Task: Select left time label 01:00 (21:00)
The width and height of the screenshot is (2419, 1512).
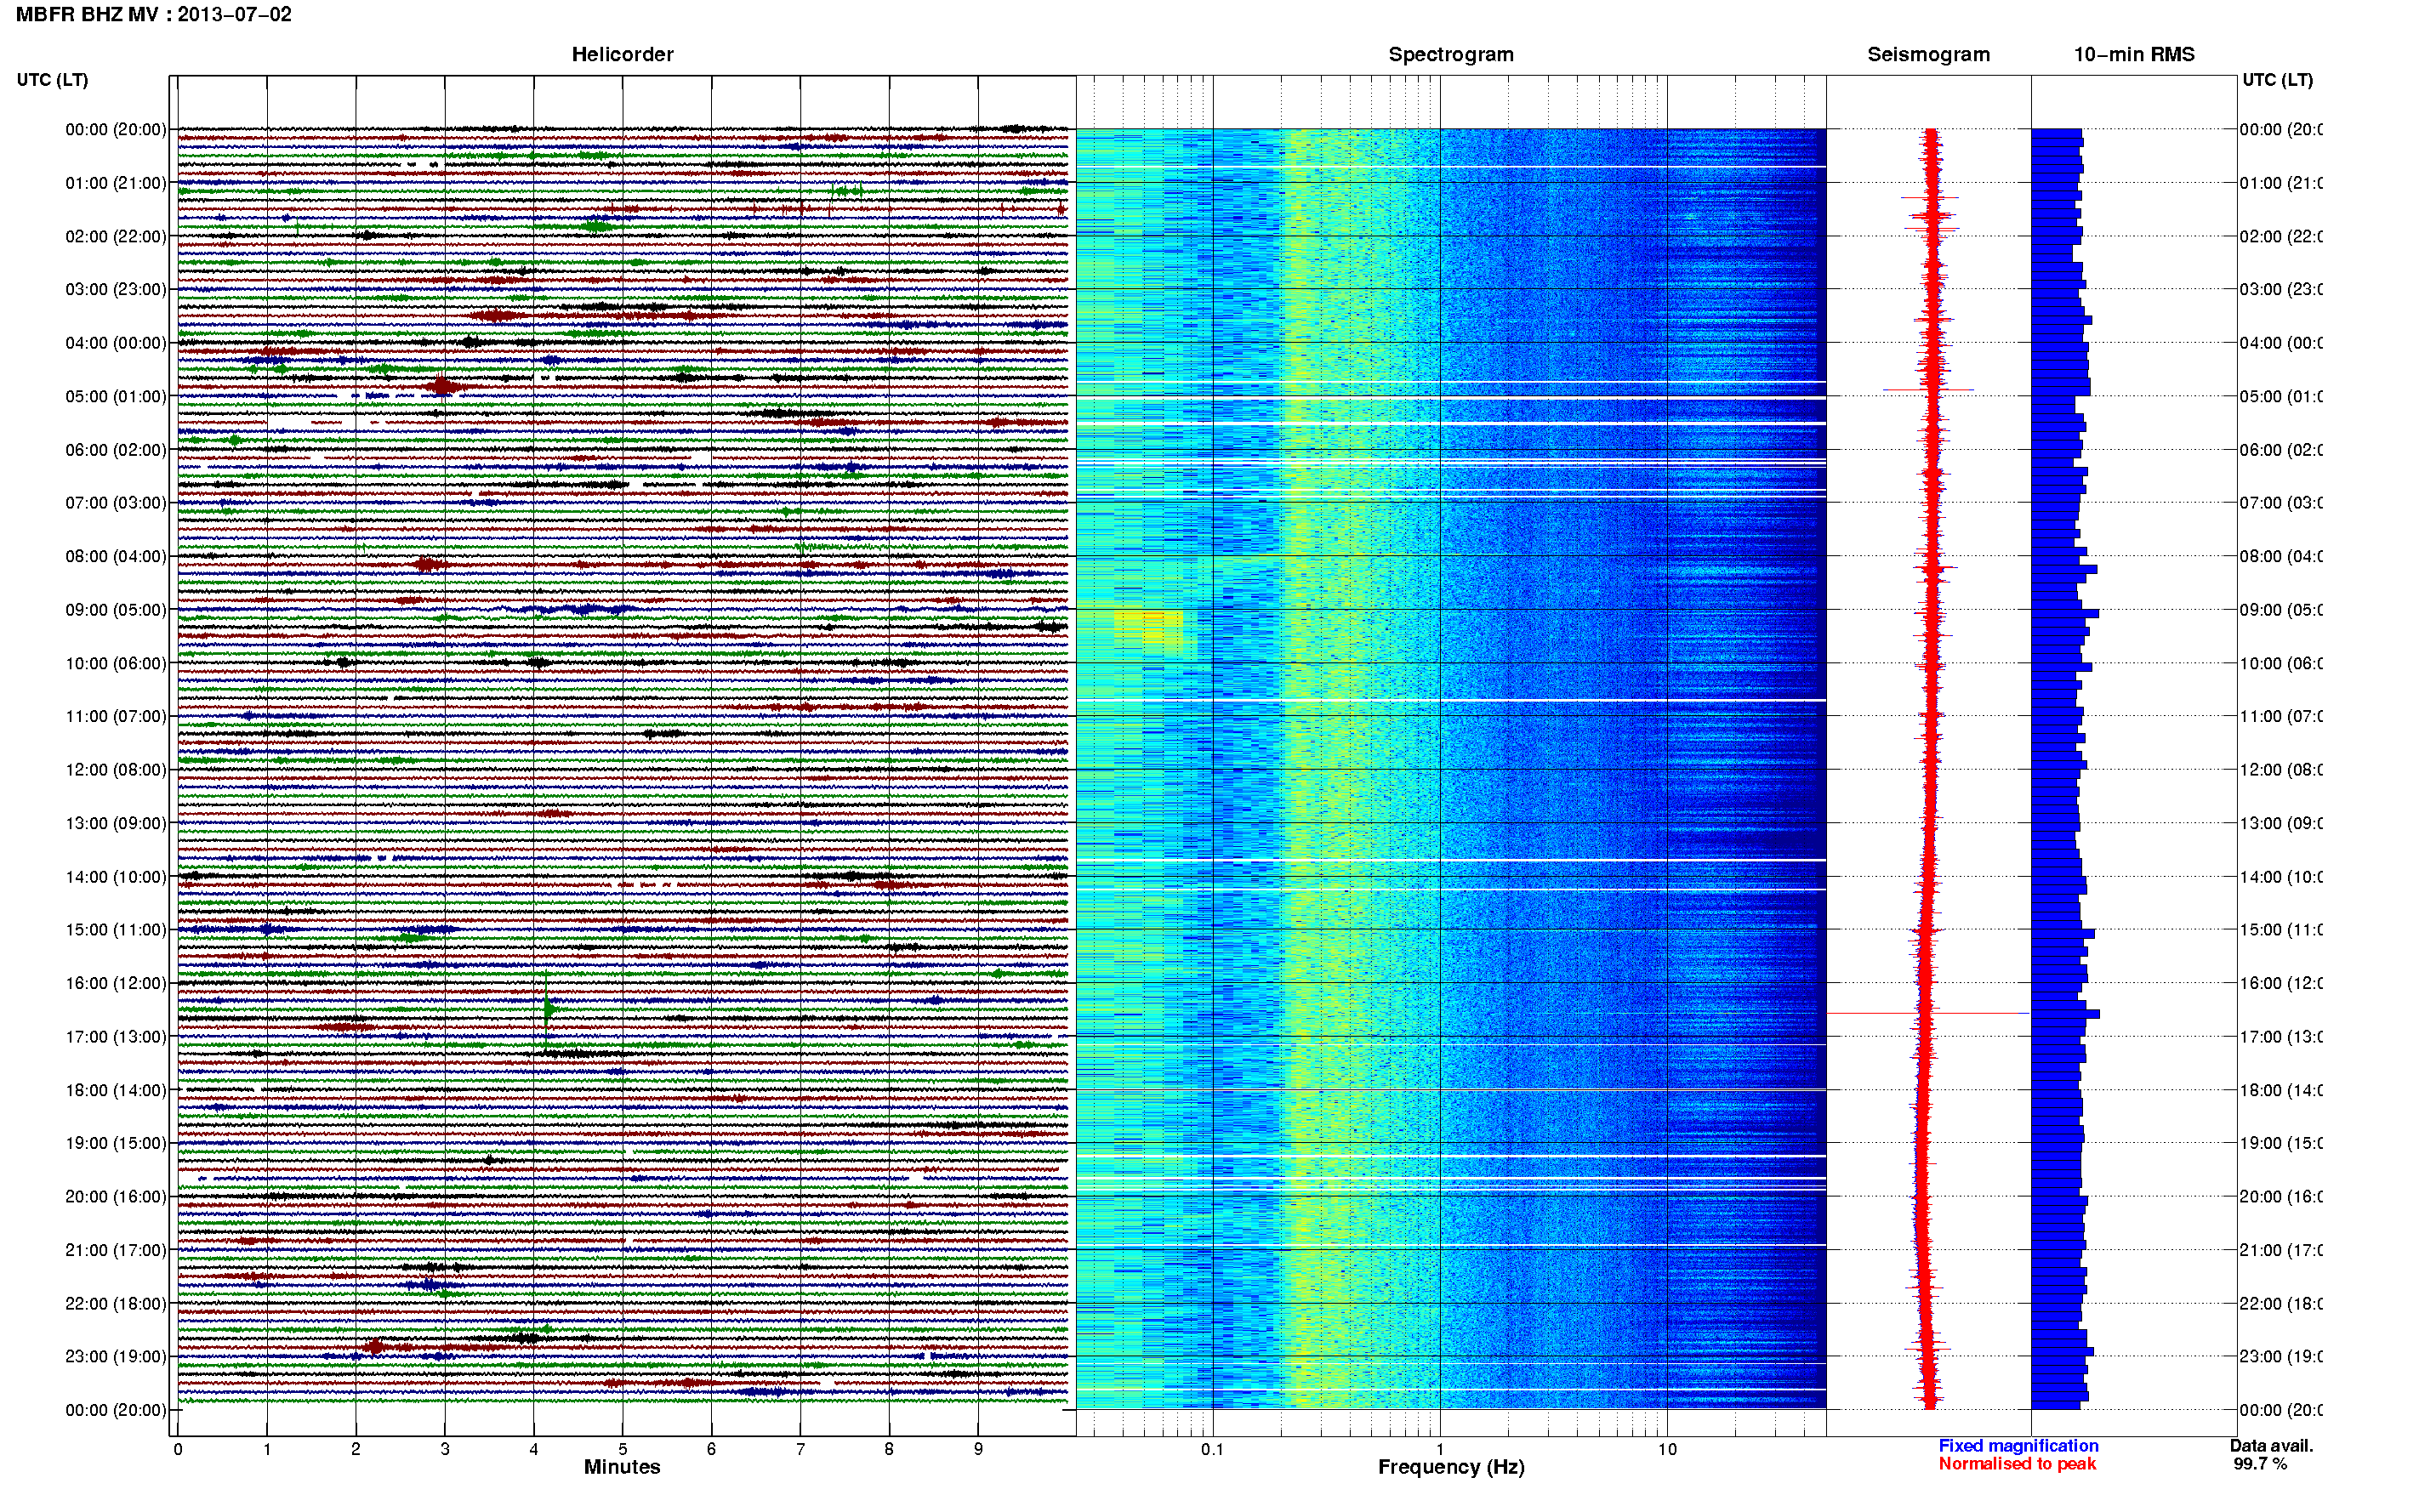Action: pos(116,183)
